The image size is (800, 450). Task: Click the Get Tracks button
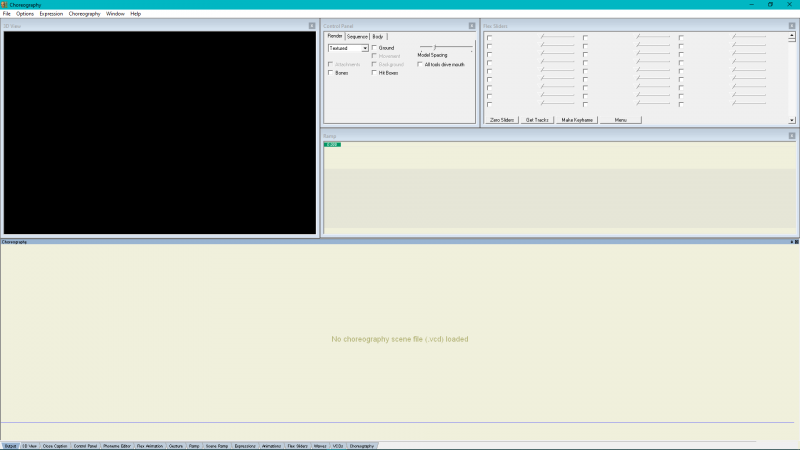[x=537, y=120]
